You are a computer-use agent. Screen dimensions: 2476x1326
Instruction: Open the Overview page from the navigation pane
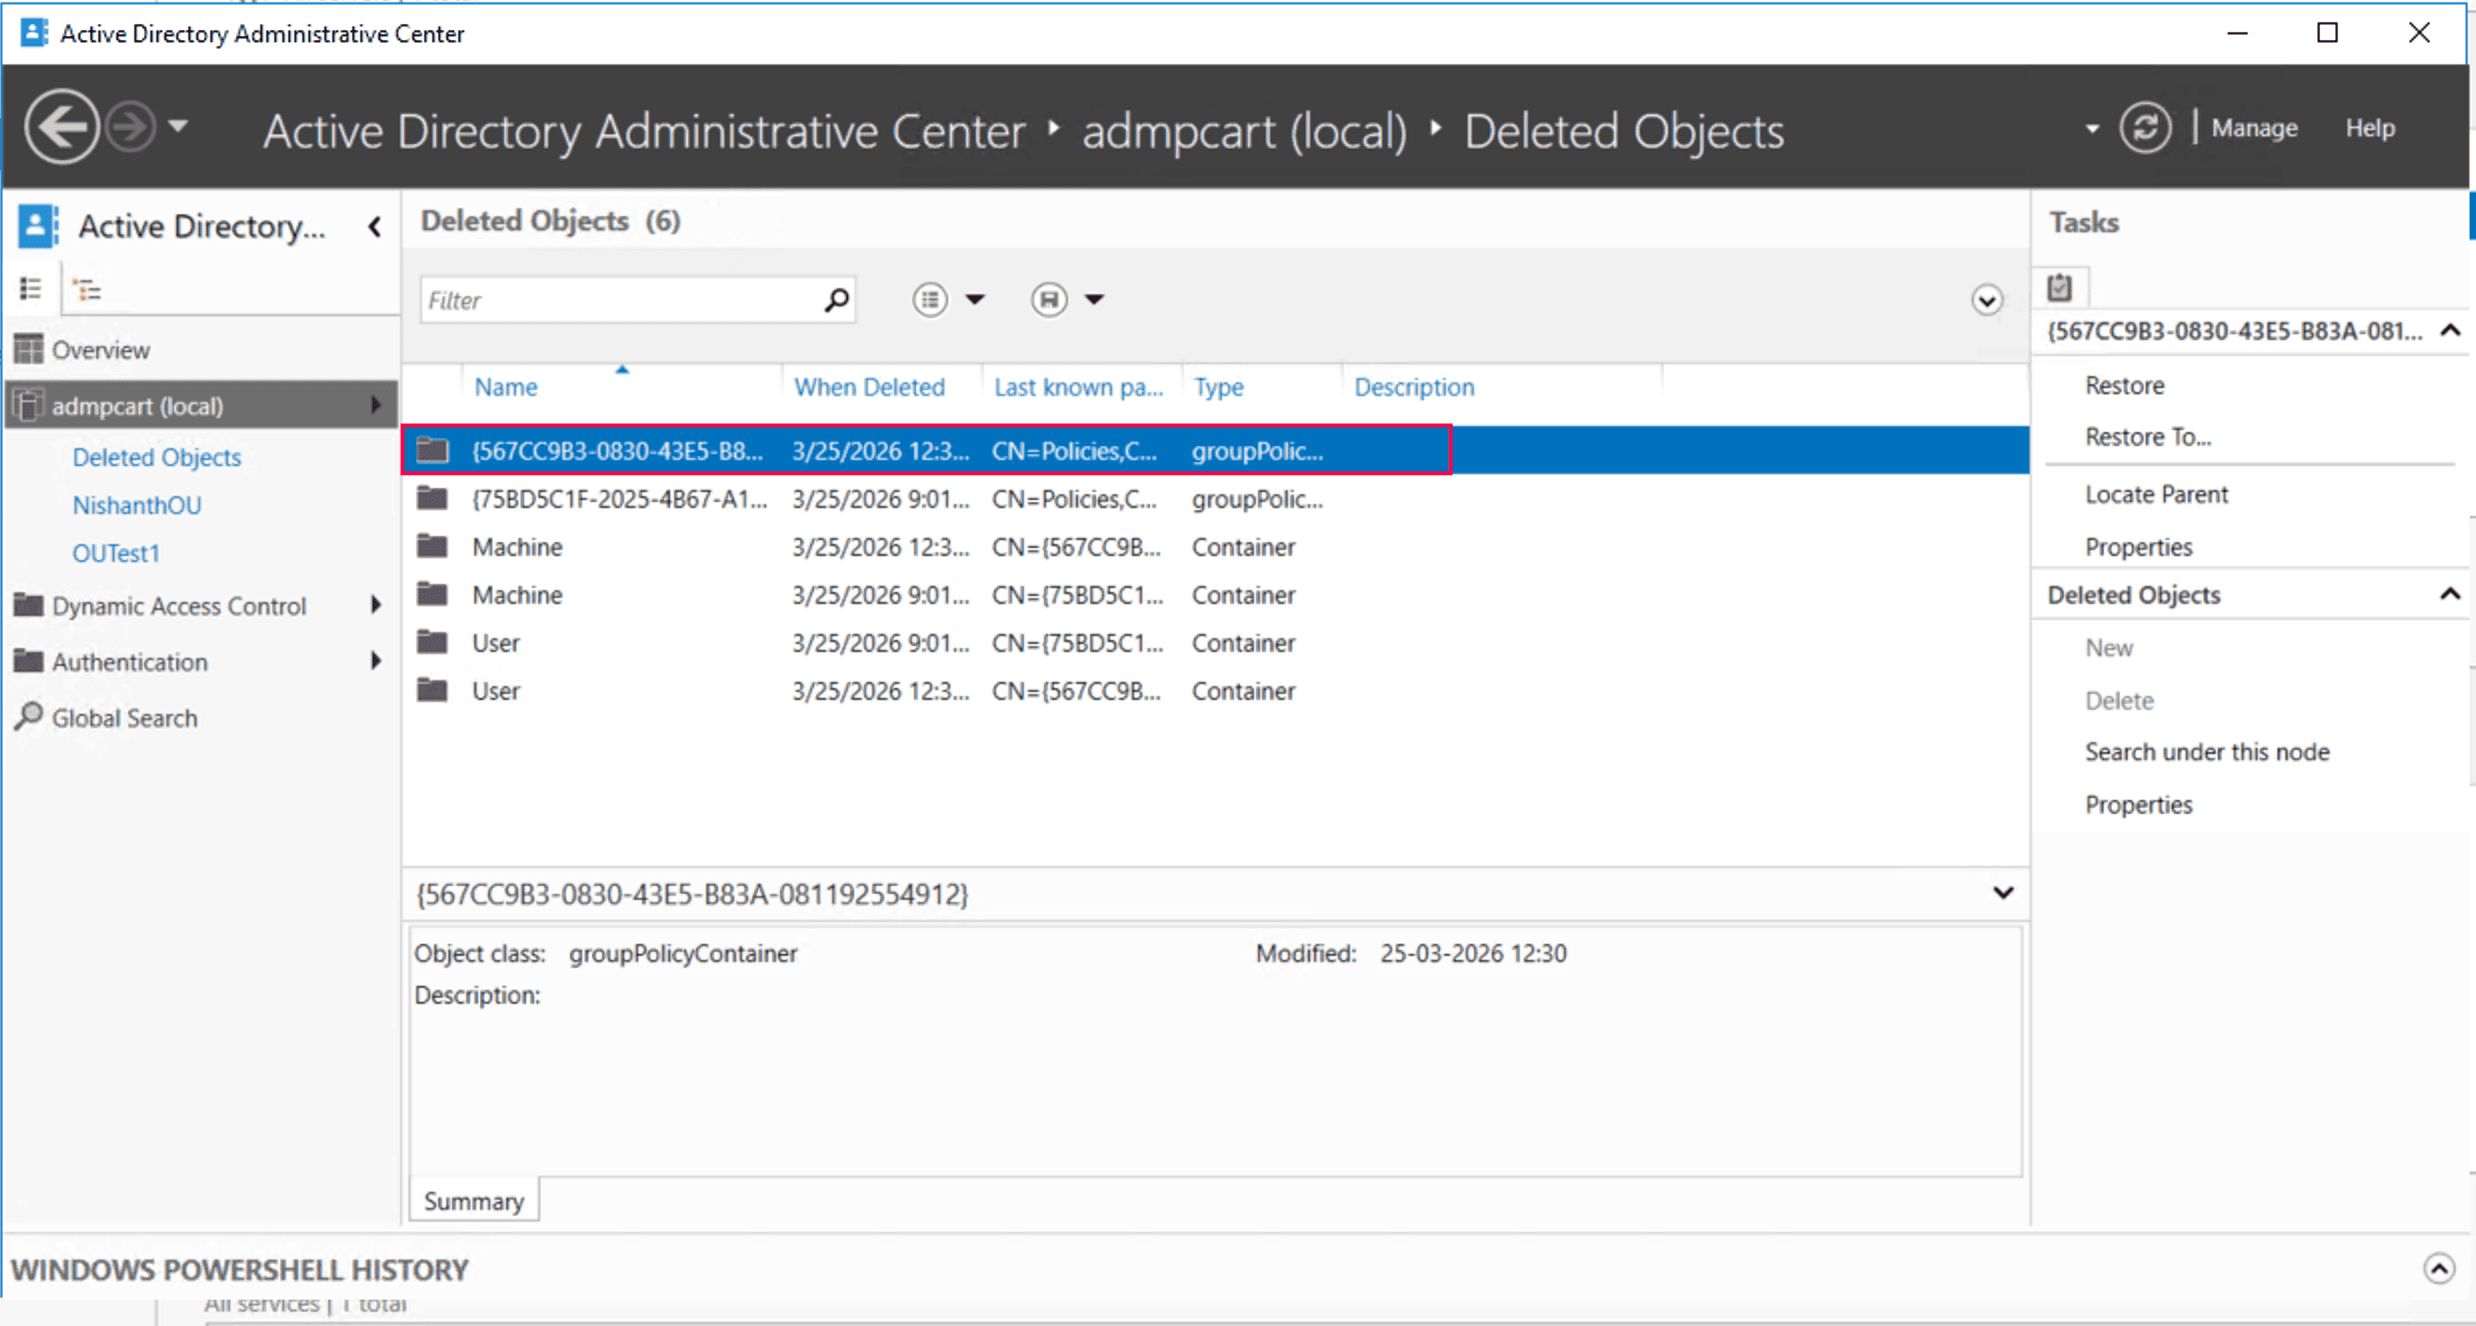pos(101,349)
